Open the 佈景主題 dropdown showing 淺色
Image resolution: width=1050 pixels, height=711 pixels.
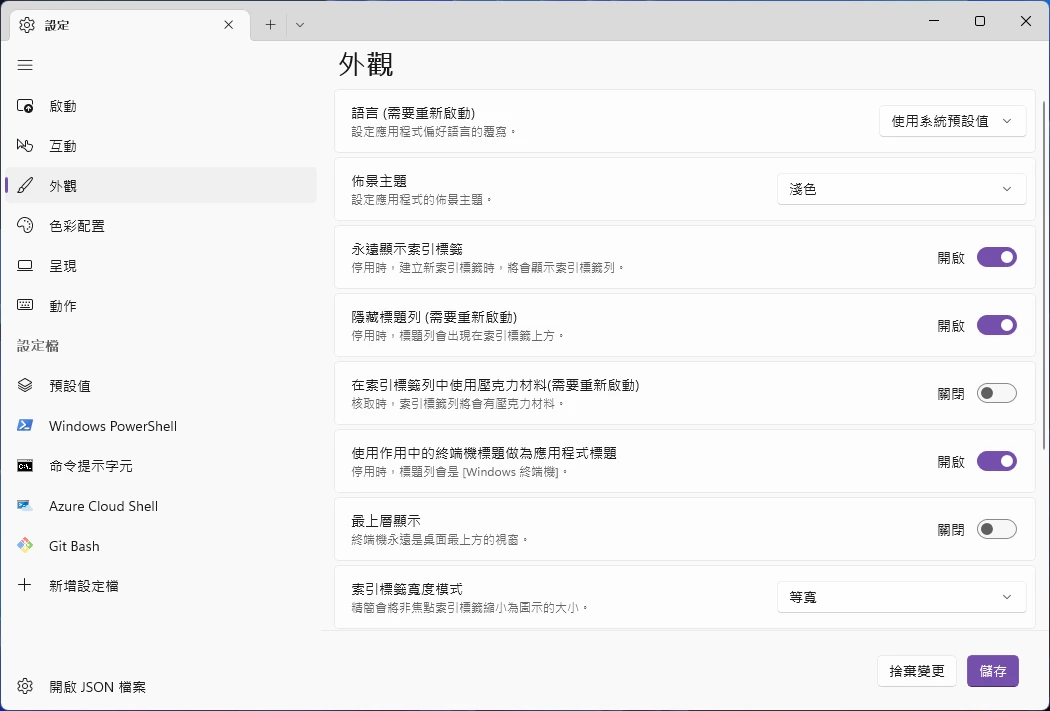[901, 189]
